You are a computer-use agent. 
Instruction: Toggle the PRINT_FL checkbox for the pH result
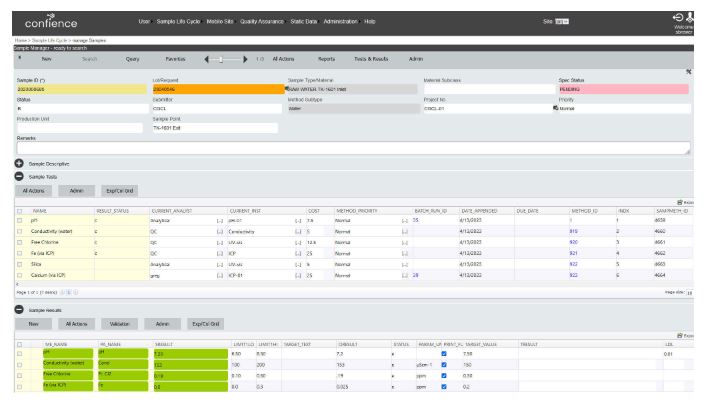point(443,354)
